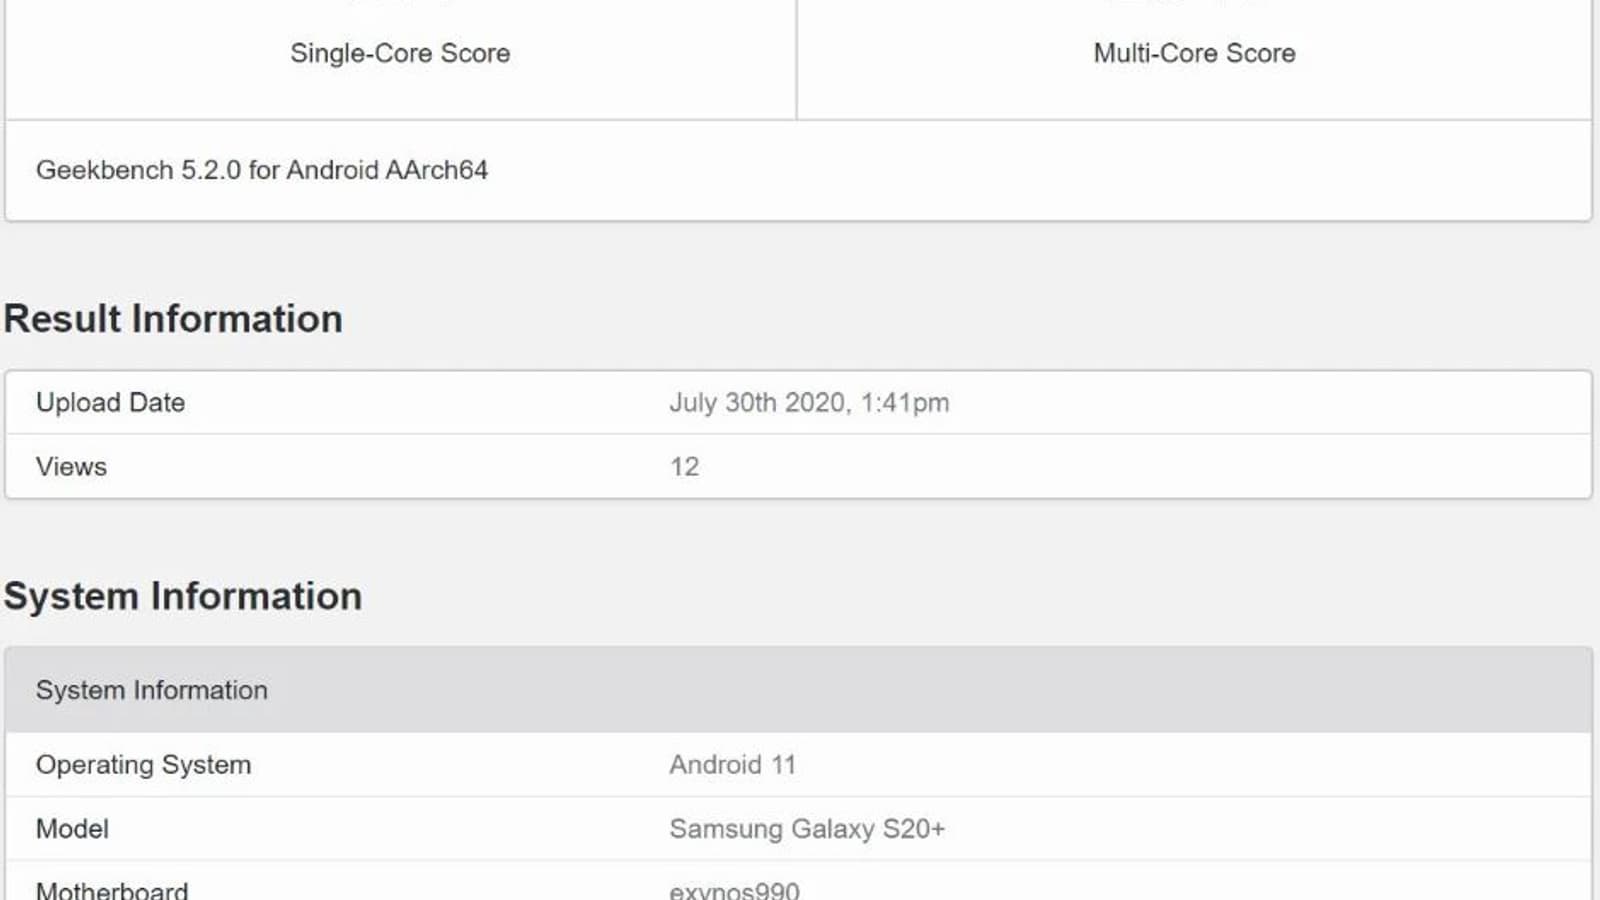Select the Operating System label
The width and height of the screenshot is (1600, 900).
143,765
